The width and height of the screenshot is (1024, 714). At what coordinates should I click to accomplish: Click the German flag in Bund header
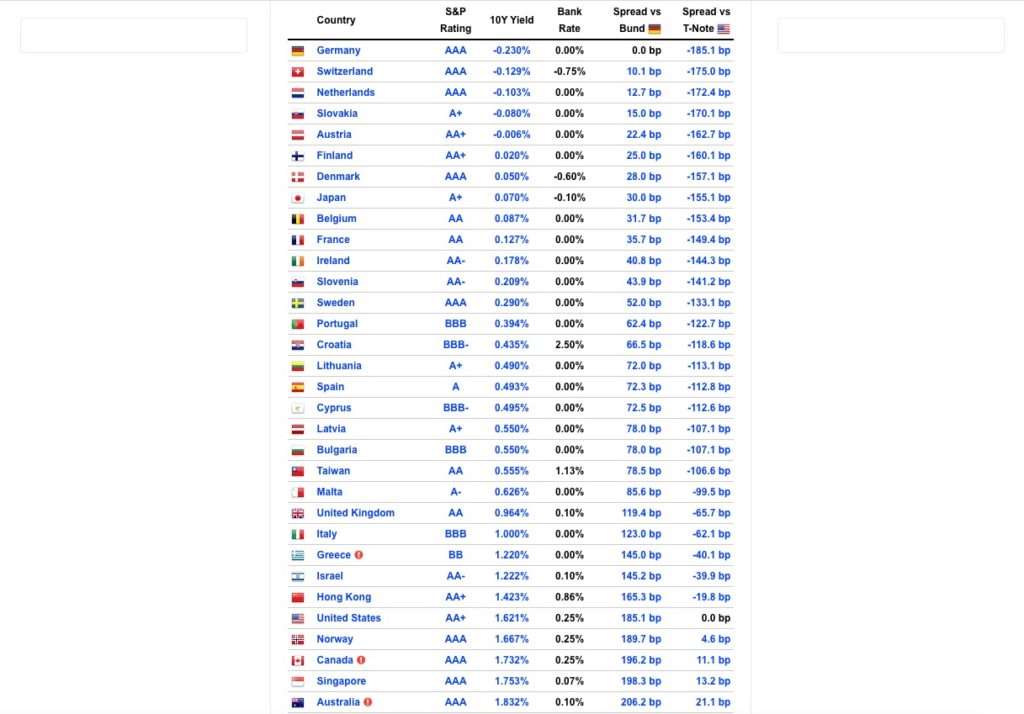(654, 29)
